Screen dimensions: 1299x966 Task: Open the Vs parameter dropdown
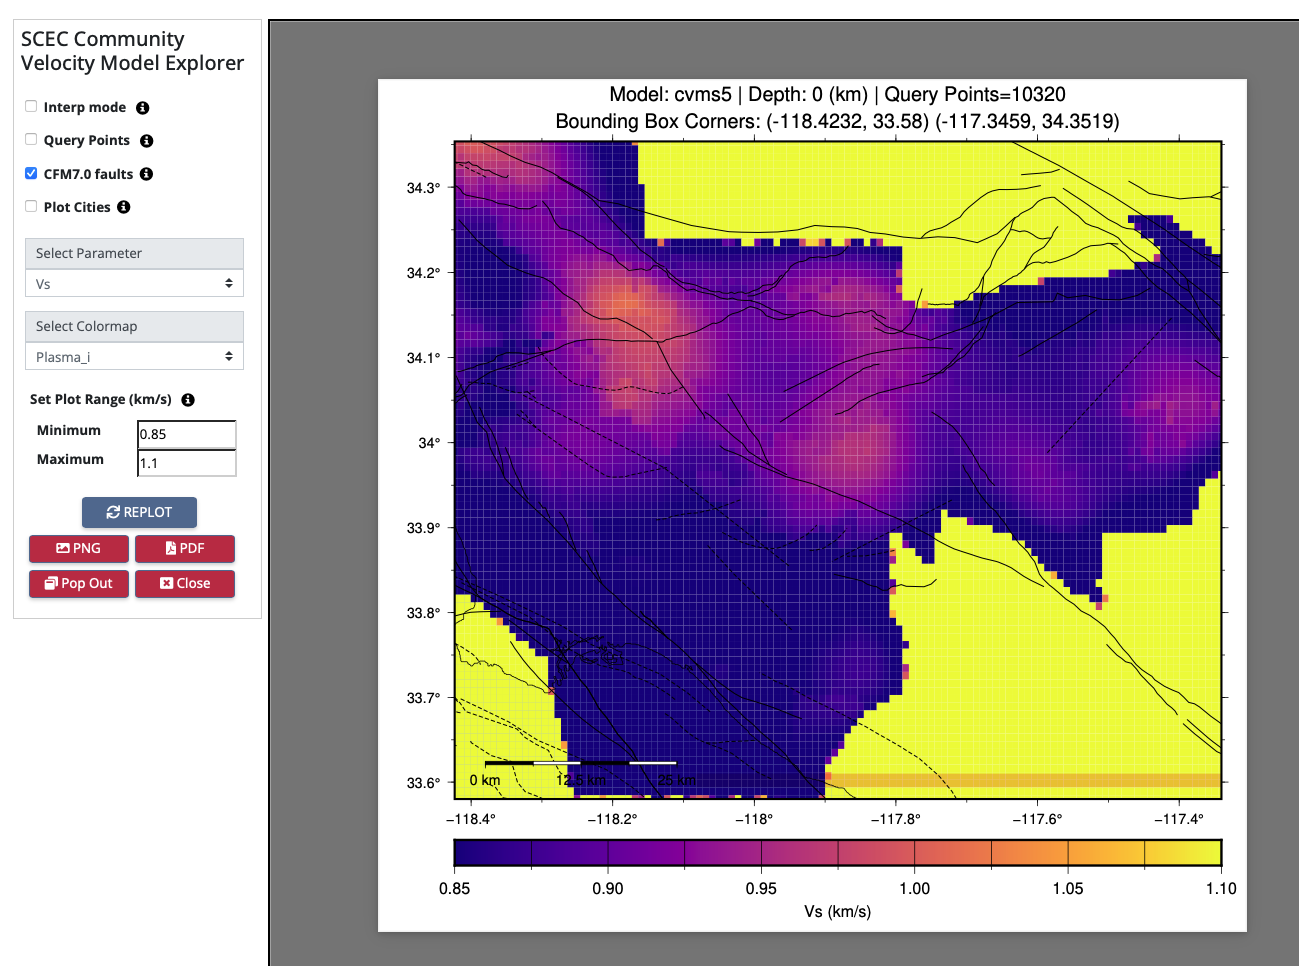(134, 284)
